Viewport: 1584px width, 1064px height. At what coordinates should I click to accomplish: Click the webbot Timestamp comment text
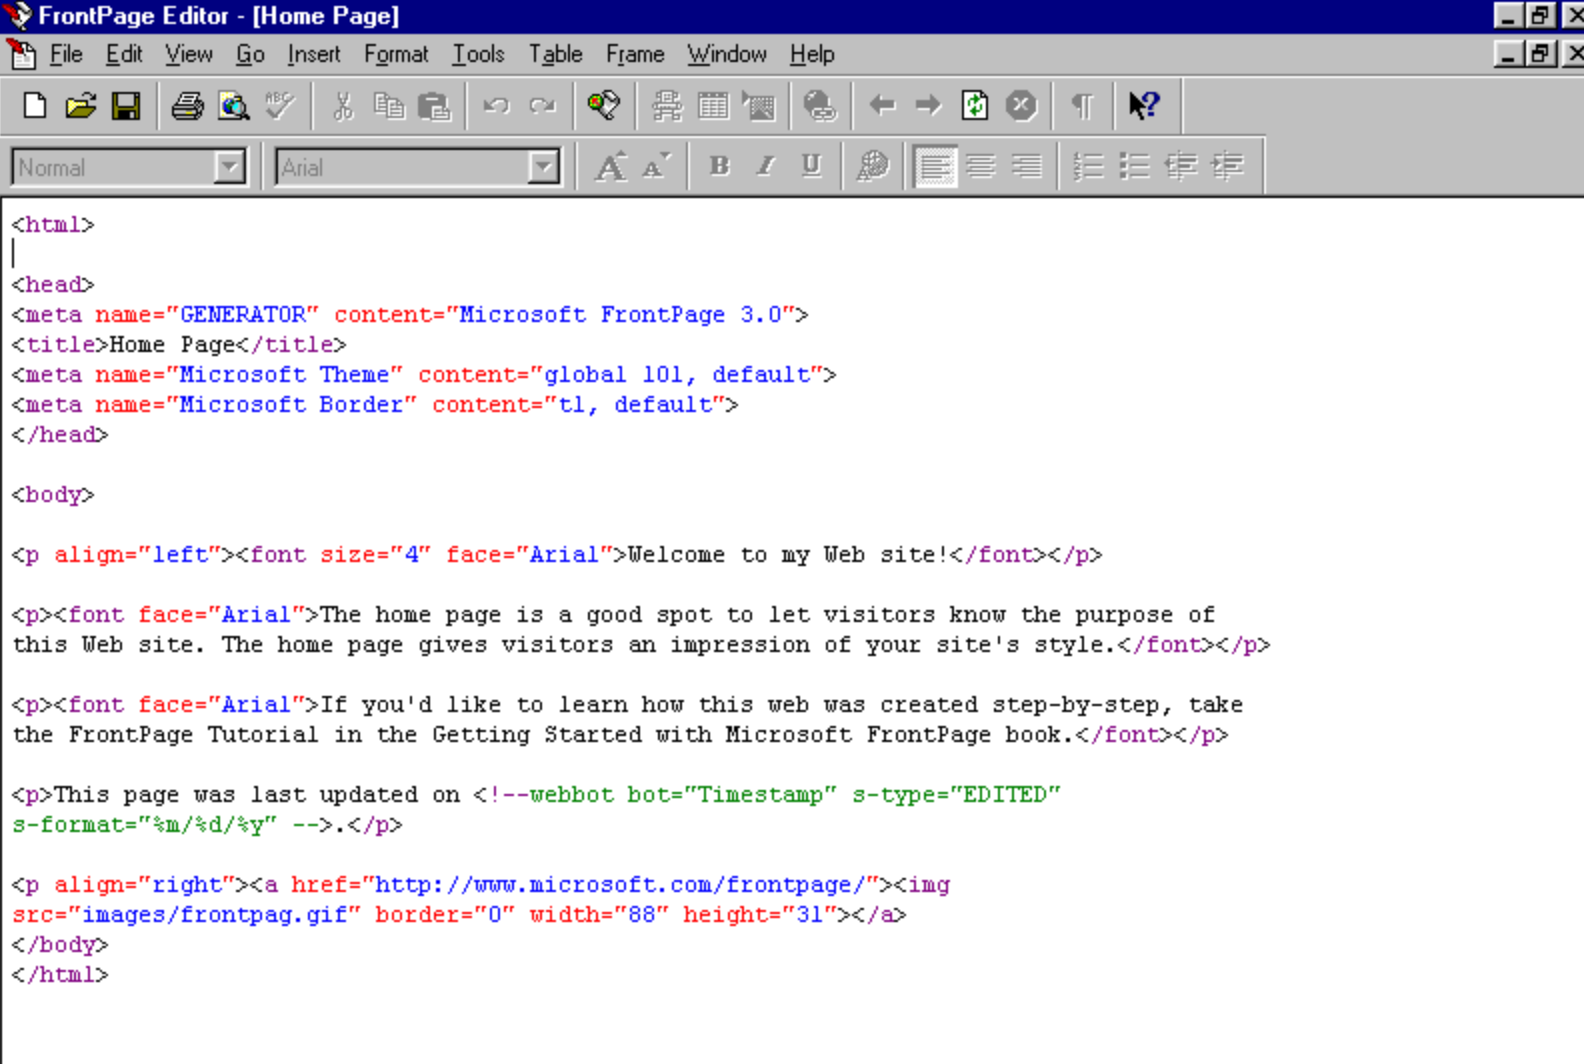[x=766, y=794]
